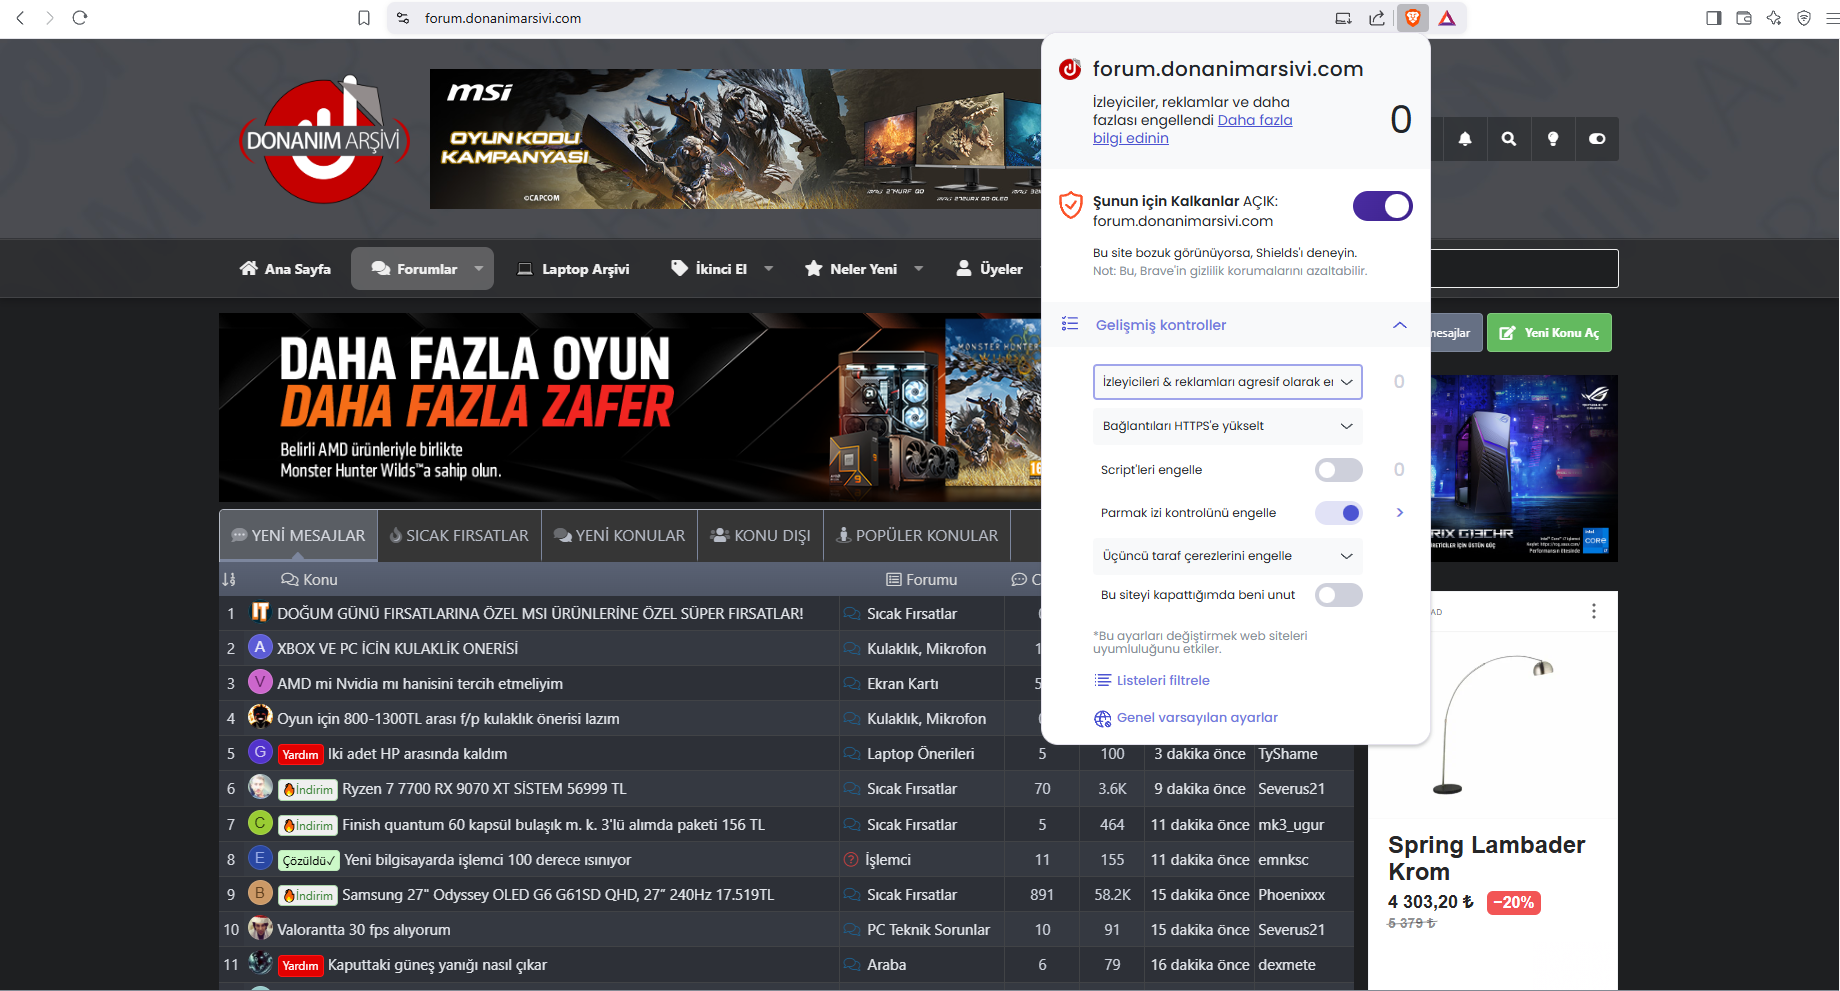Turn off Shields for forum.donanimarsivi.com
This screenshot has width=1840, height=991.
click(1382, 206)
